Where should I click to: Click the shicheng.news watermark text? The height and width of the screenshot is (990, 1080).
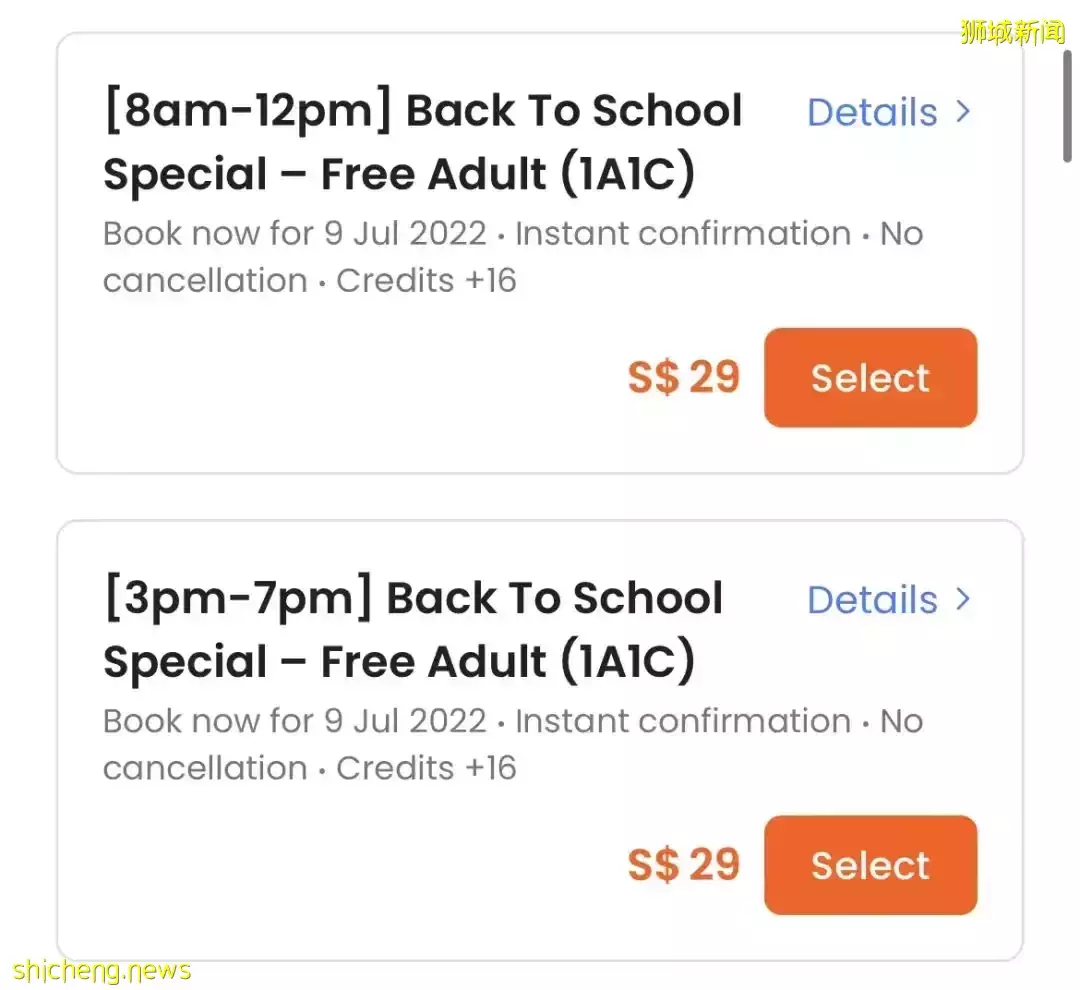tap(102, 969)
